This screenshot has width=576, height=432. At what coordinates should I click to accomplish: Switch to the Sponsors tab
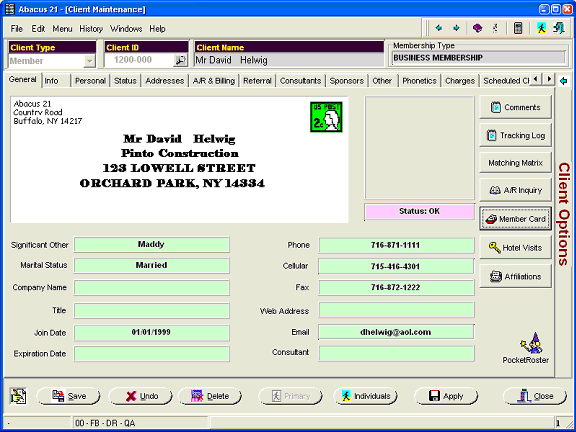[x=346, y=81]
